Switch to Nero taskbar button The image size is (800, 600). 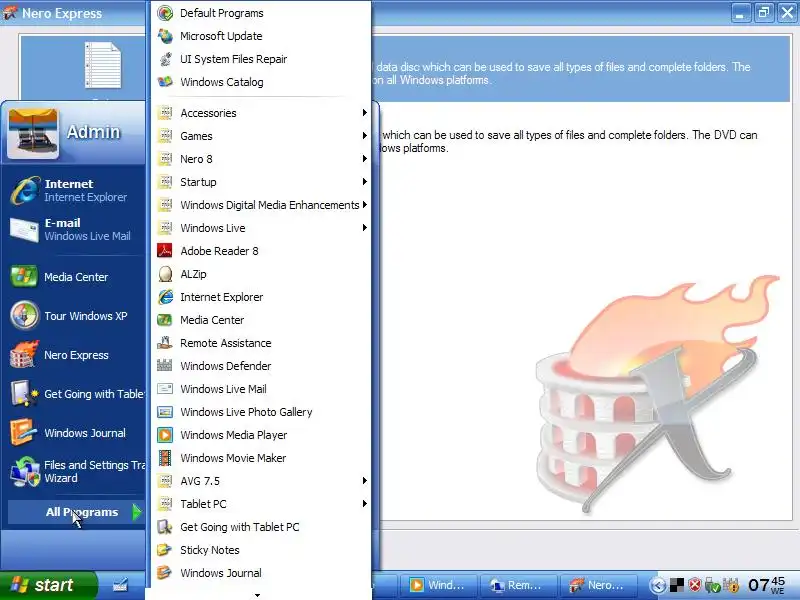coord(597,585)
